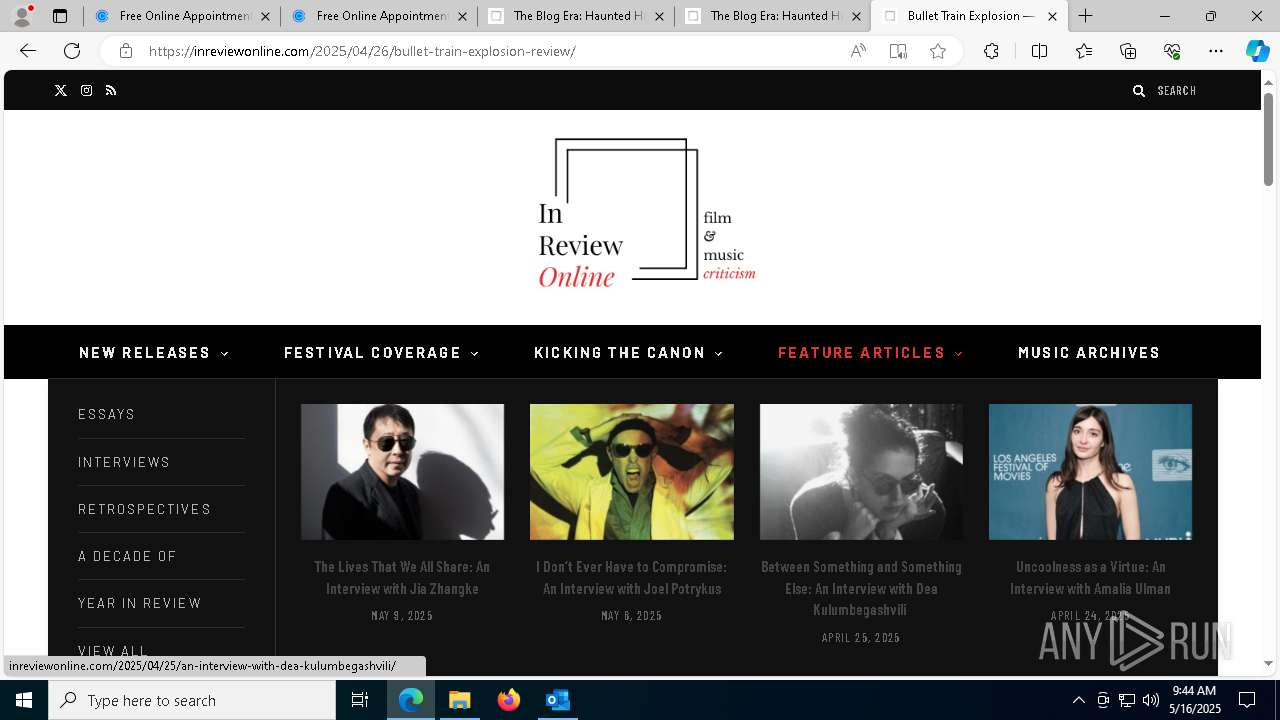The image size is (1280, 720).
Task: Click the page vertical scrollbar thumb
Action: point(1268,139)
